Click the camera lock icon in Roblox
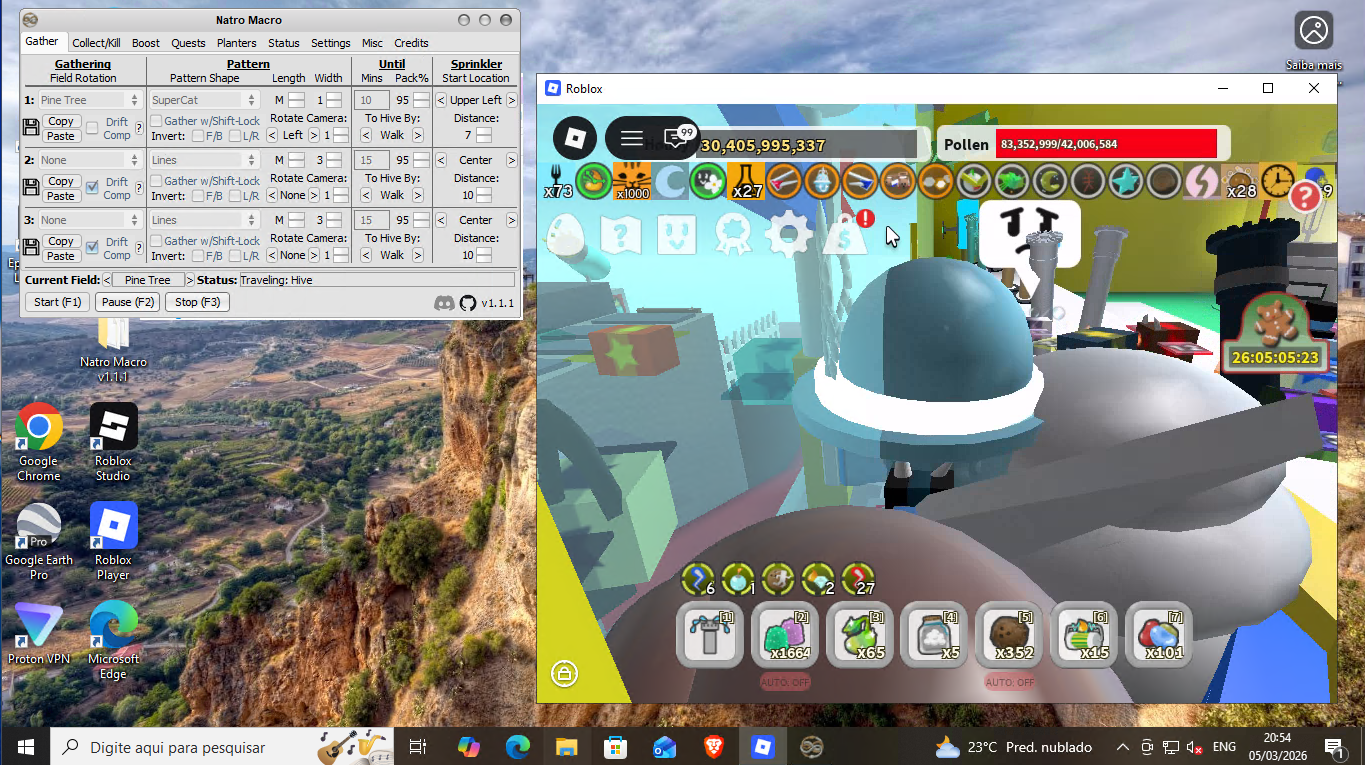The height and width of the screenshot is (765, 1365). [x=564, y=673]
